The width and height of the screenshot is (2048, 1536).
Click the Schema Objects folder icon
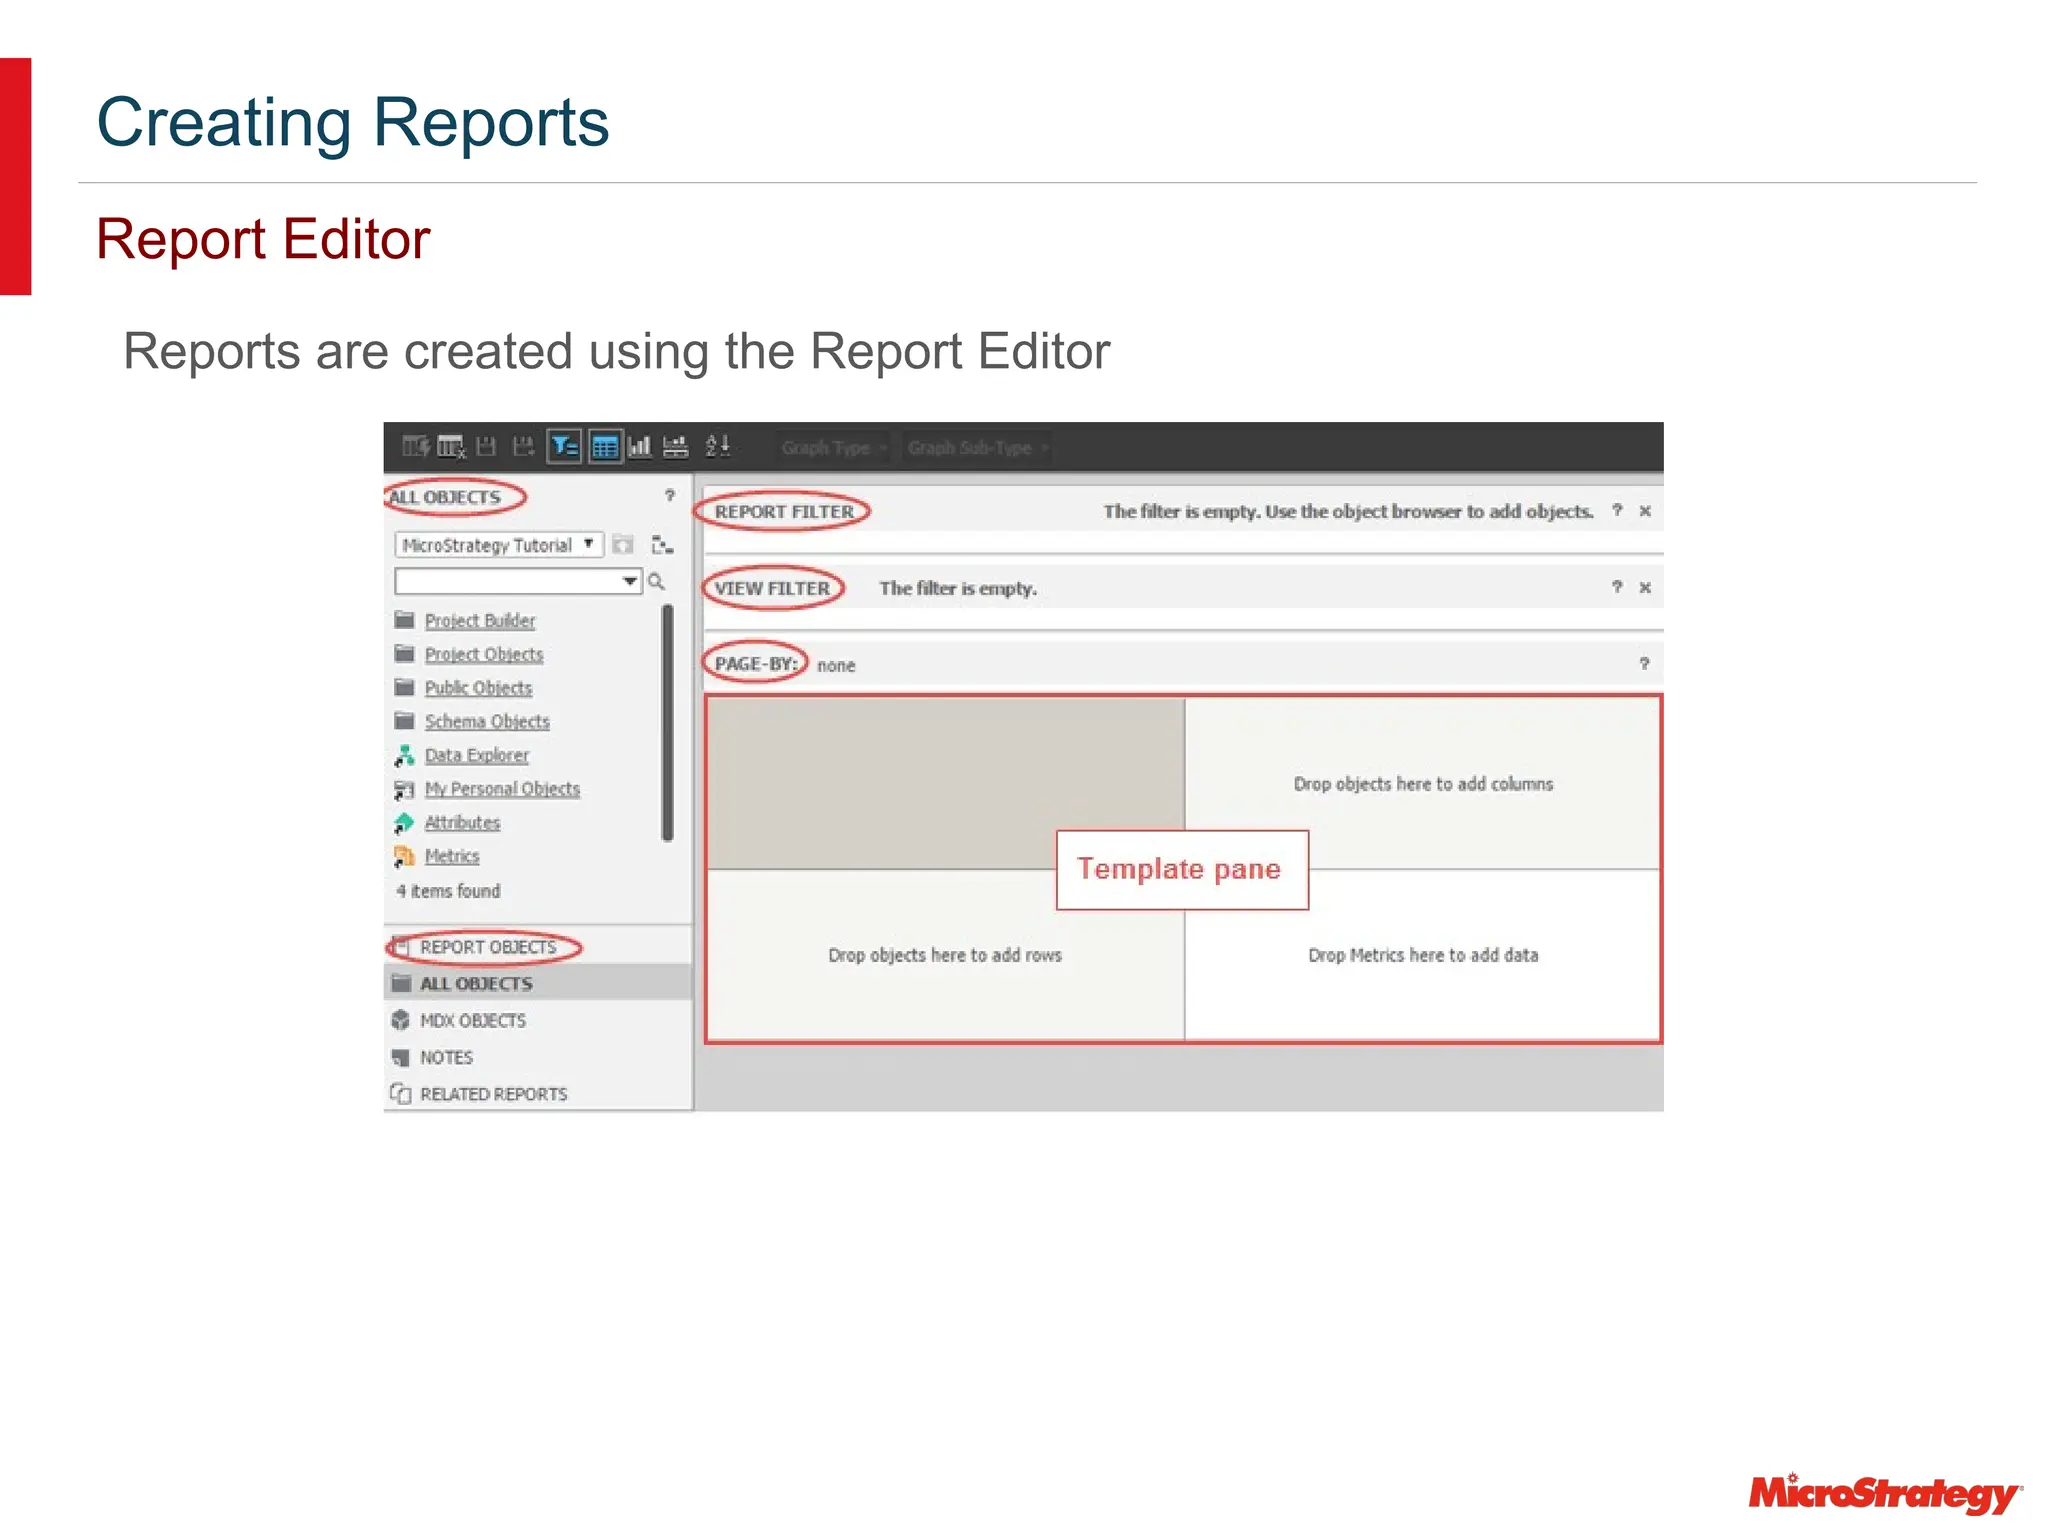[x=404, y=721]
